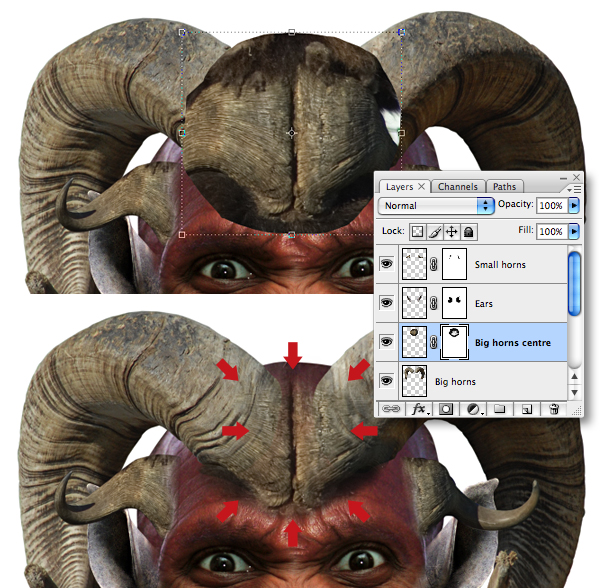Lock all with the padlock icon

point(468,231)
